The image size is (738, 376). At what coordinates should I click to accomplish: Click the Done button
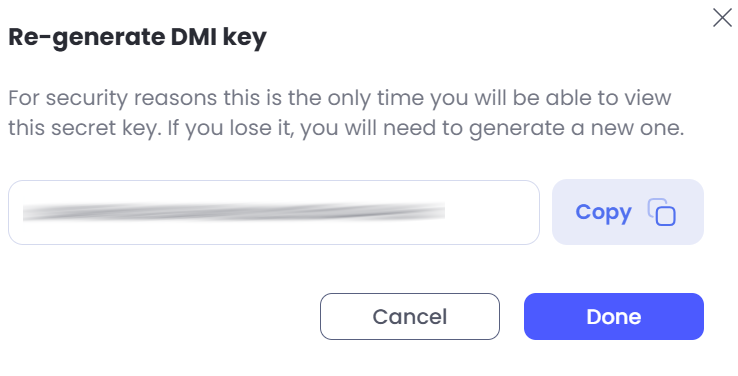pos(614,316)
